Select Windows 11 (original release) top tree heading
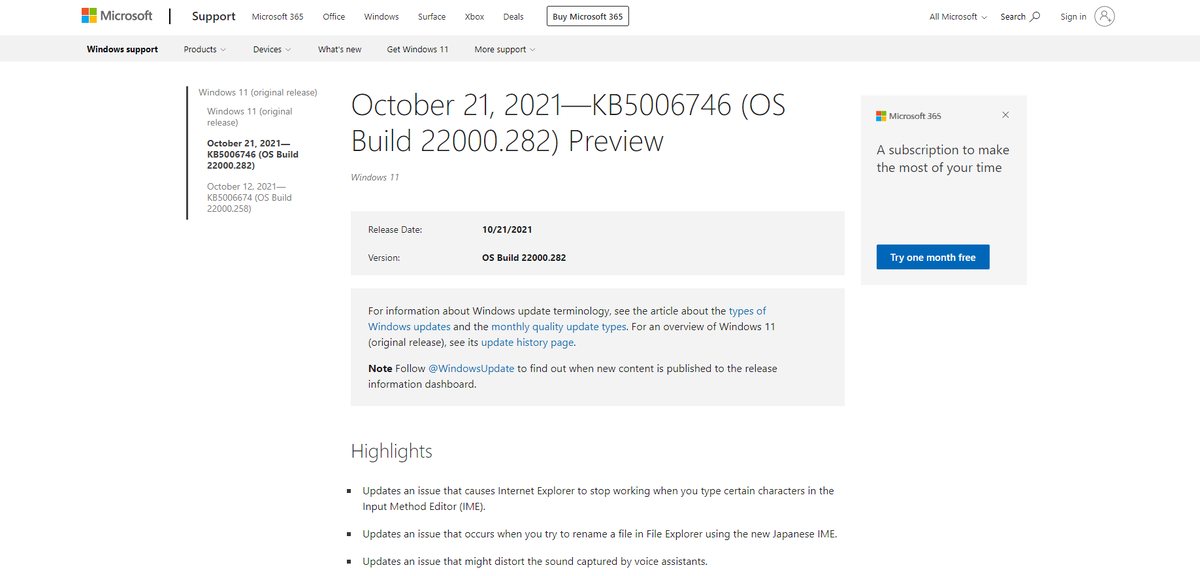This screenshot has width=1200, height=576. click(258, 92)
